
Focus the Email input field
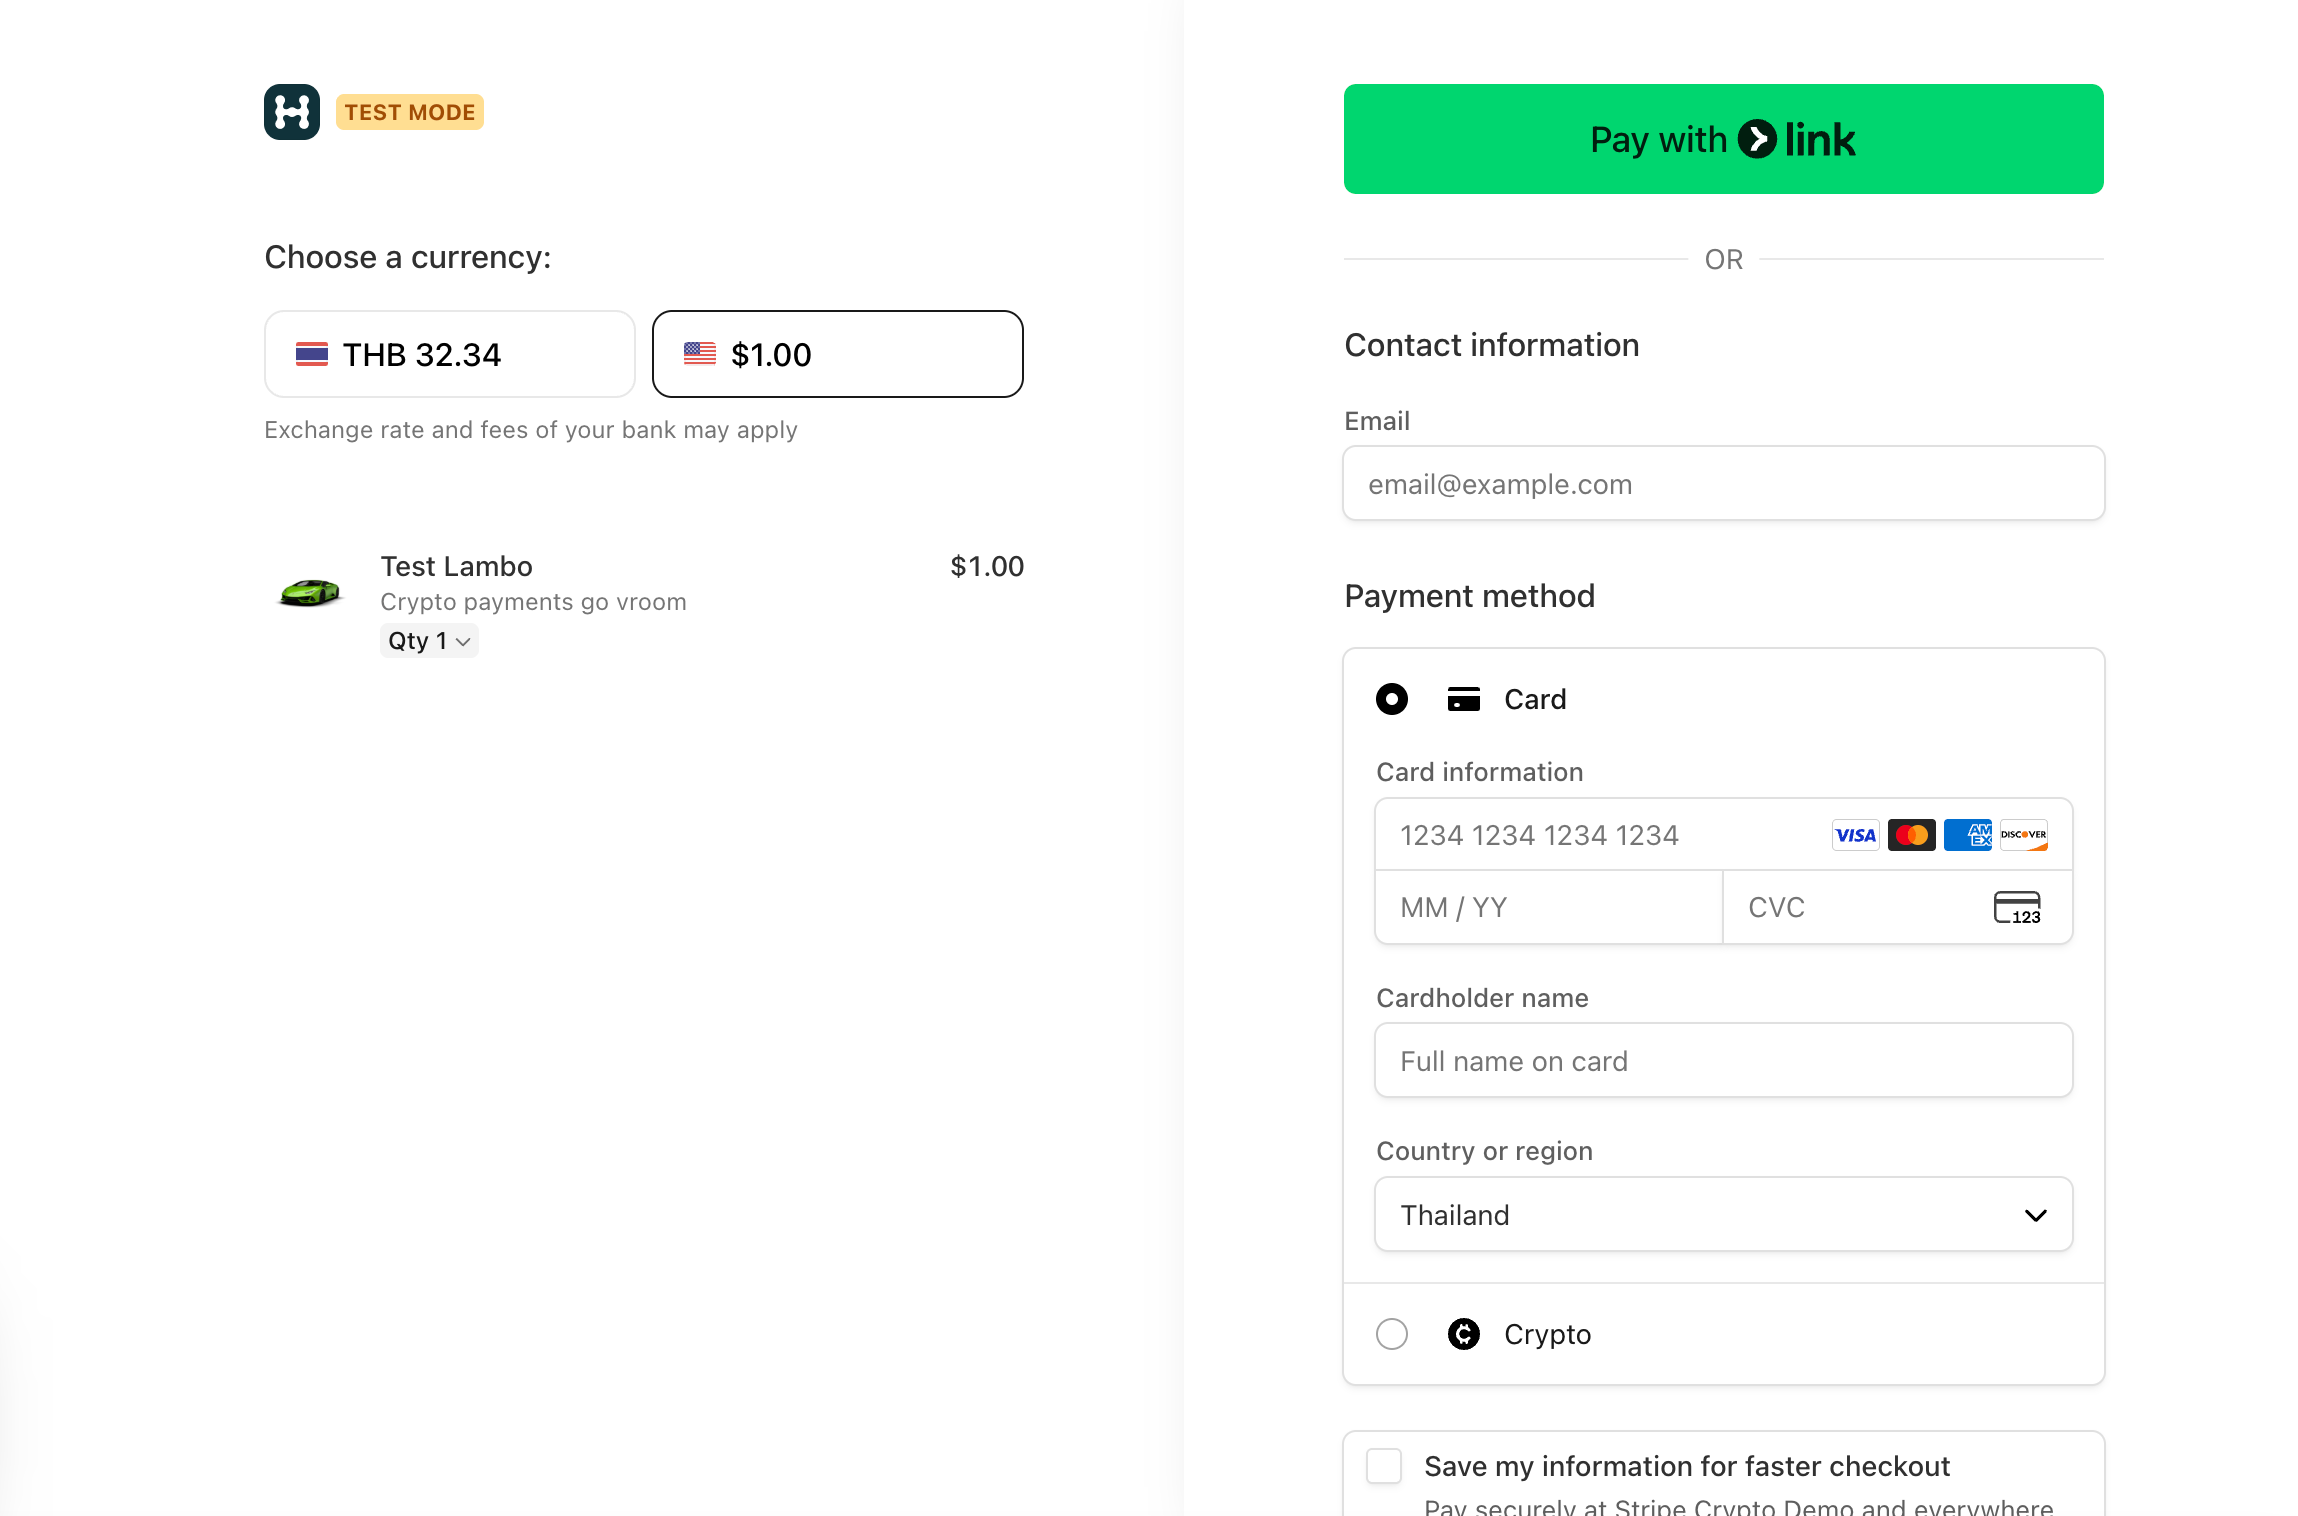pyautogui.click(x=1722, y=484)
